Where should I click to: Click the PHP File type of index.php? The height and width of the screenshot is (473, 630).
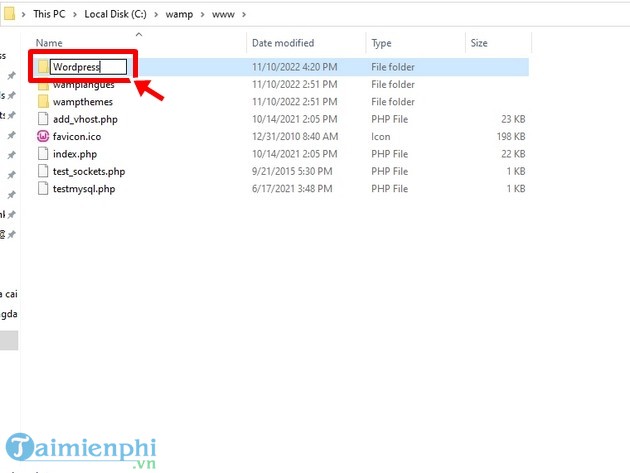pos(389,154)
